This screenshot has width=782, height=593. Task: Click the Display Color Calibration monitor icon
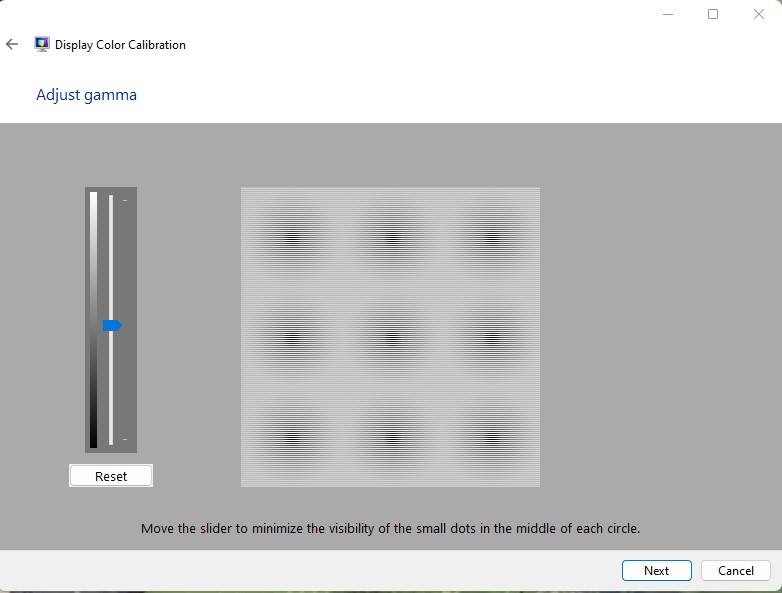click(x=42, y=44)
